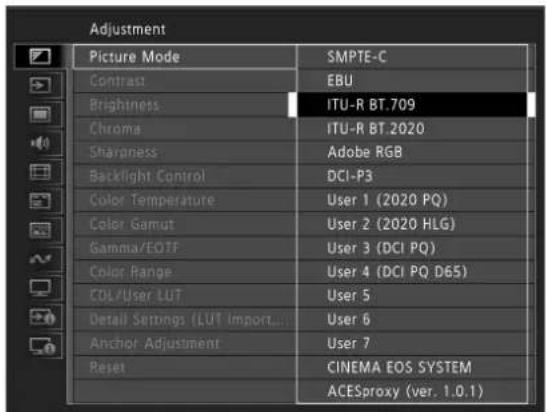Choose Adobe RGB picture mode
The image size is (546, 412).
coord(413,152)
